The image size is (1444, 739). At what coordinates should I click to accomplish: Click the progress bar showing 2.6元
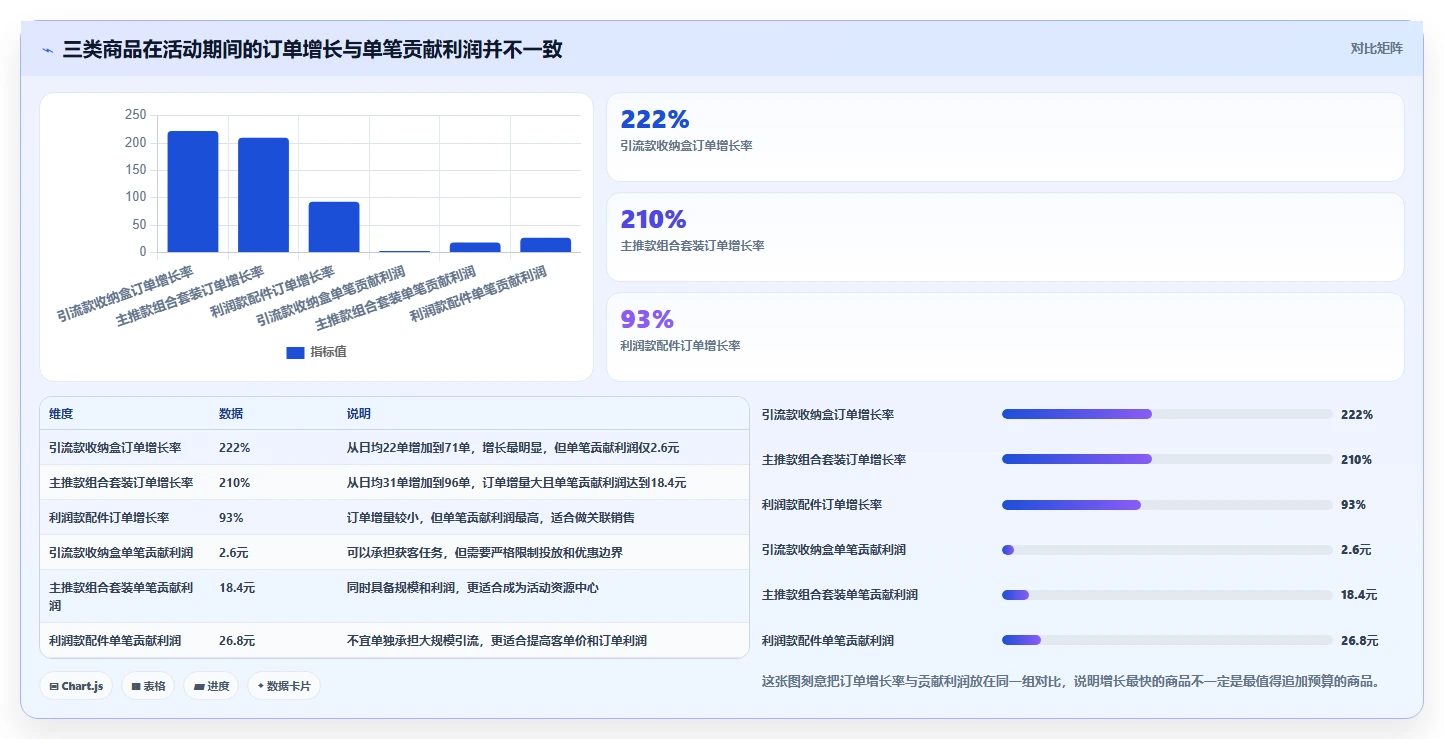point(1167,550)
